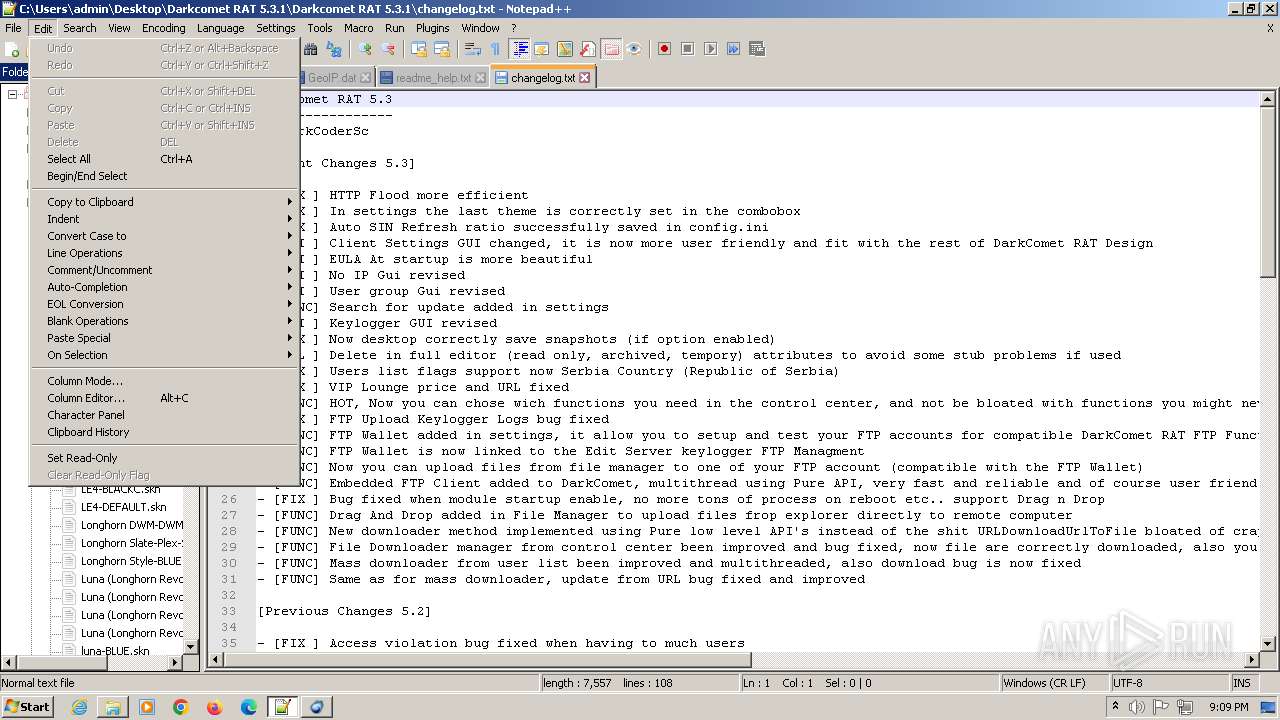Choose Select All in Edit menu

tap(165, 159)
